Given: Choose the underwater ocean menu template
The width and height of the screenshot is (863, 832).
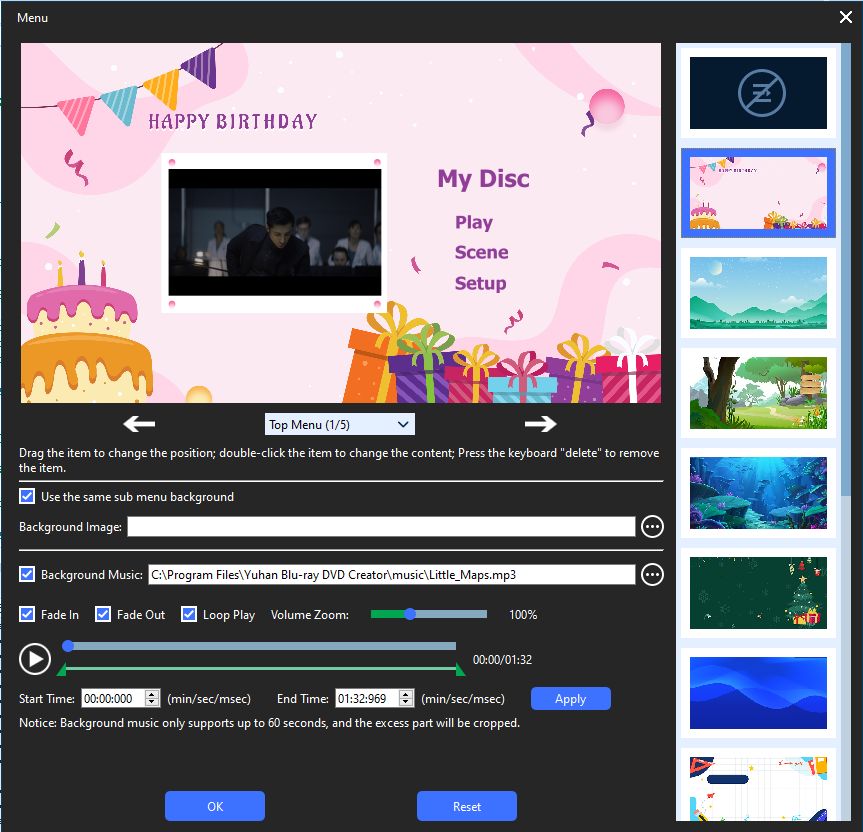Looking at the screenshot, I should click(x=756, y=492).
